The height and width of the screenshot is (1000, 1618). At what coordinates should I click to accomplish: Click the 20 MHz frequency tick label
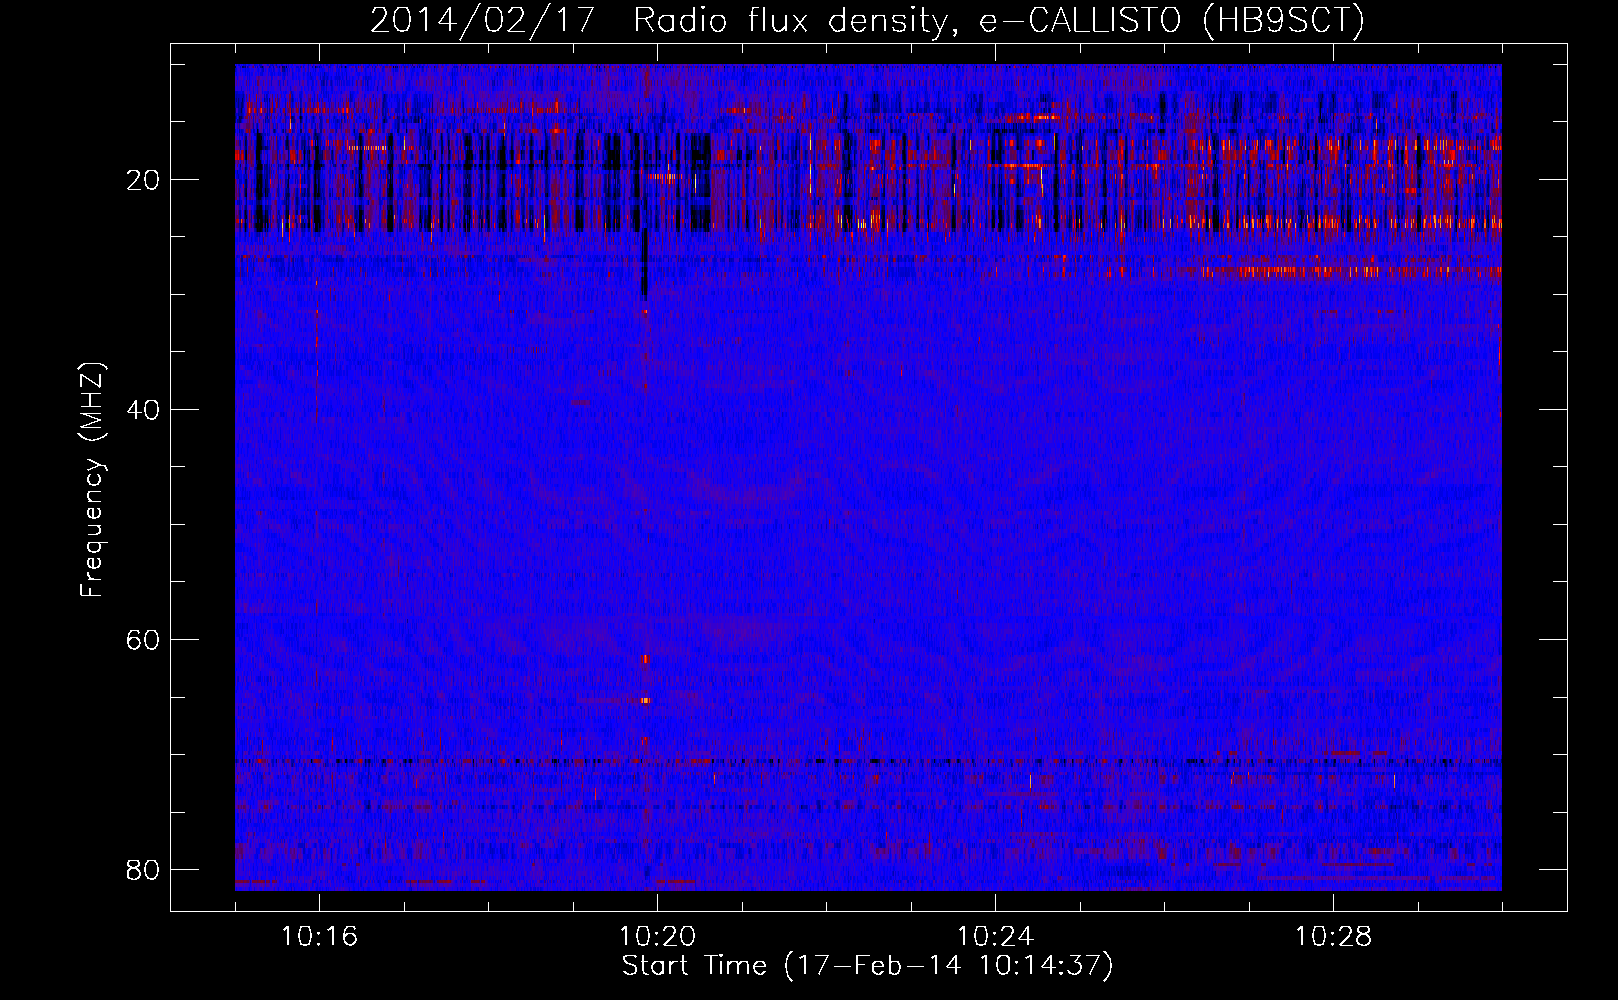pos(144,180)
